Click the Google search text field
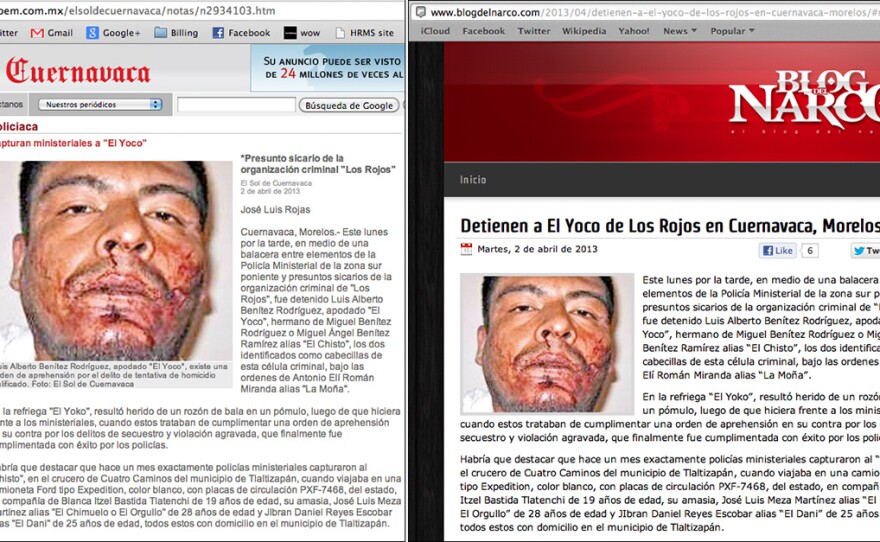 [x=234, y=104]
